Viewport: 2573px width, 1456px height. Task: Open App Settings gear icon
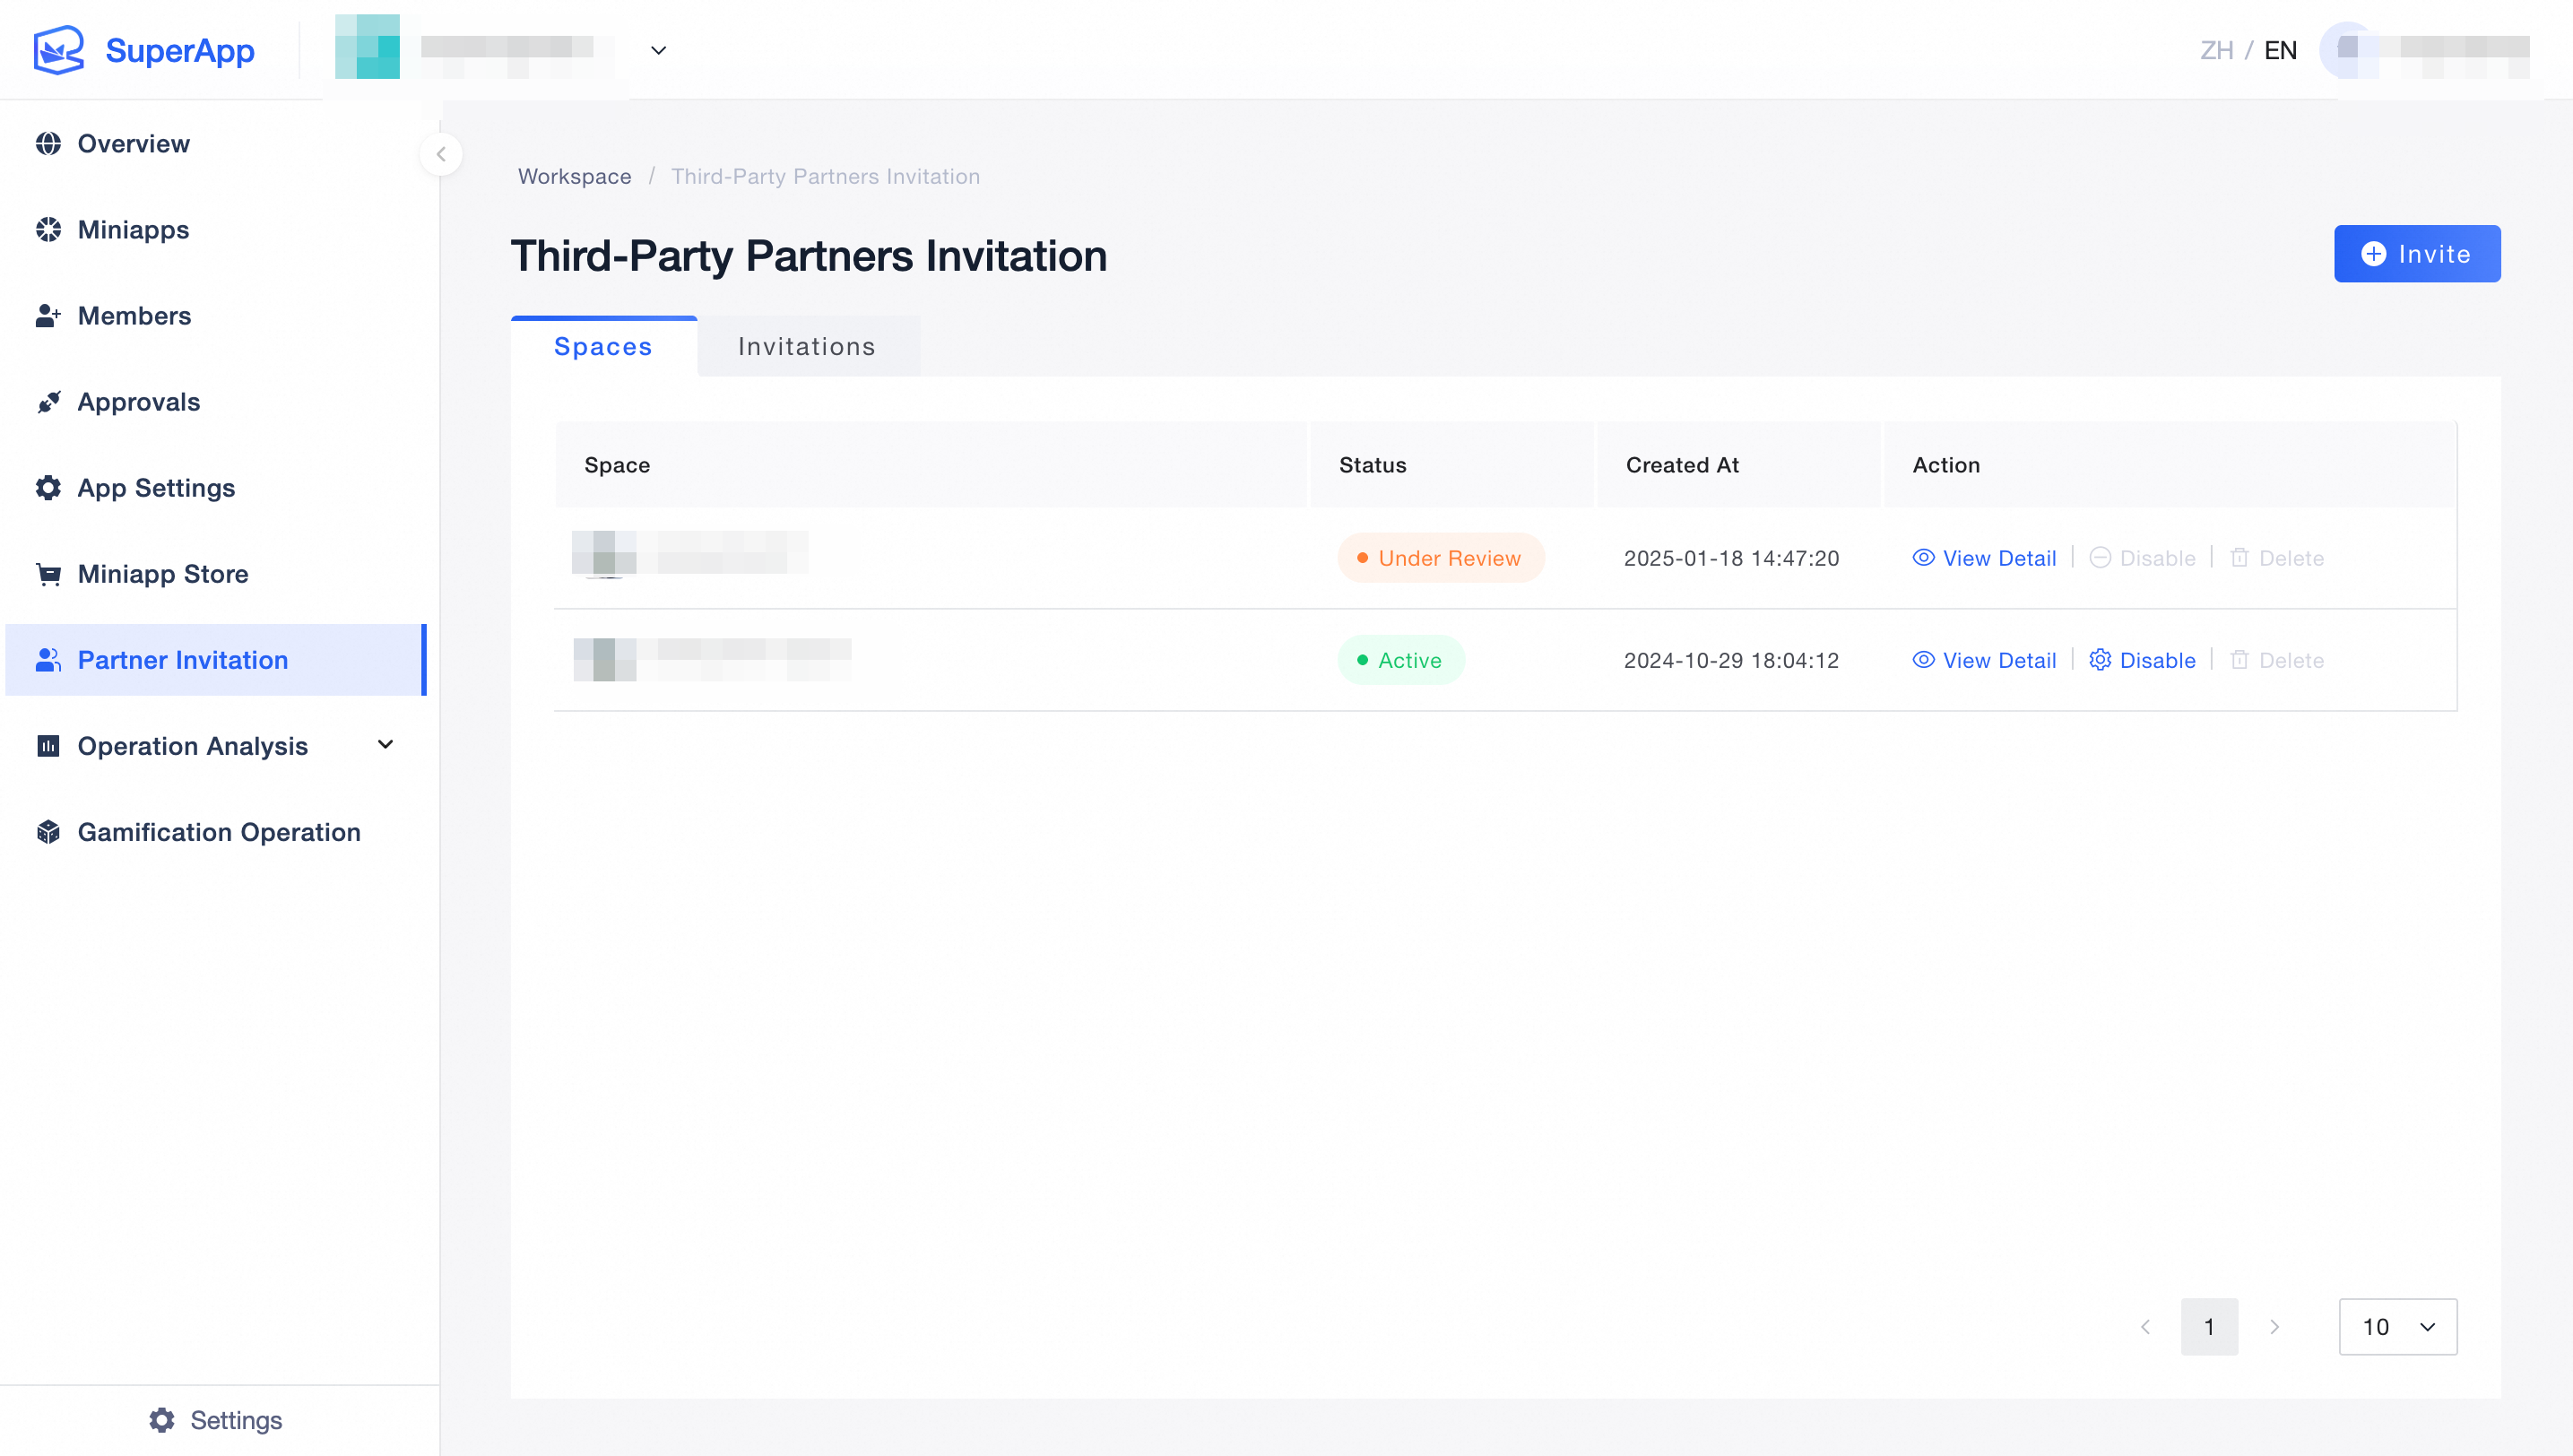pos(48,488)
